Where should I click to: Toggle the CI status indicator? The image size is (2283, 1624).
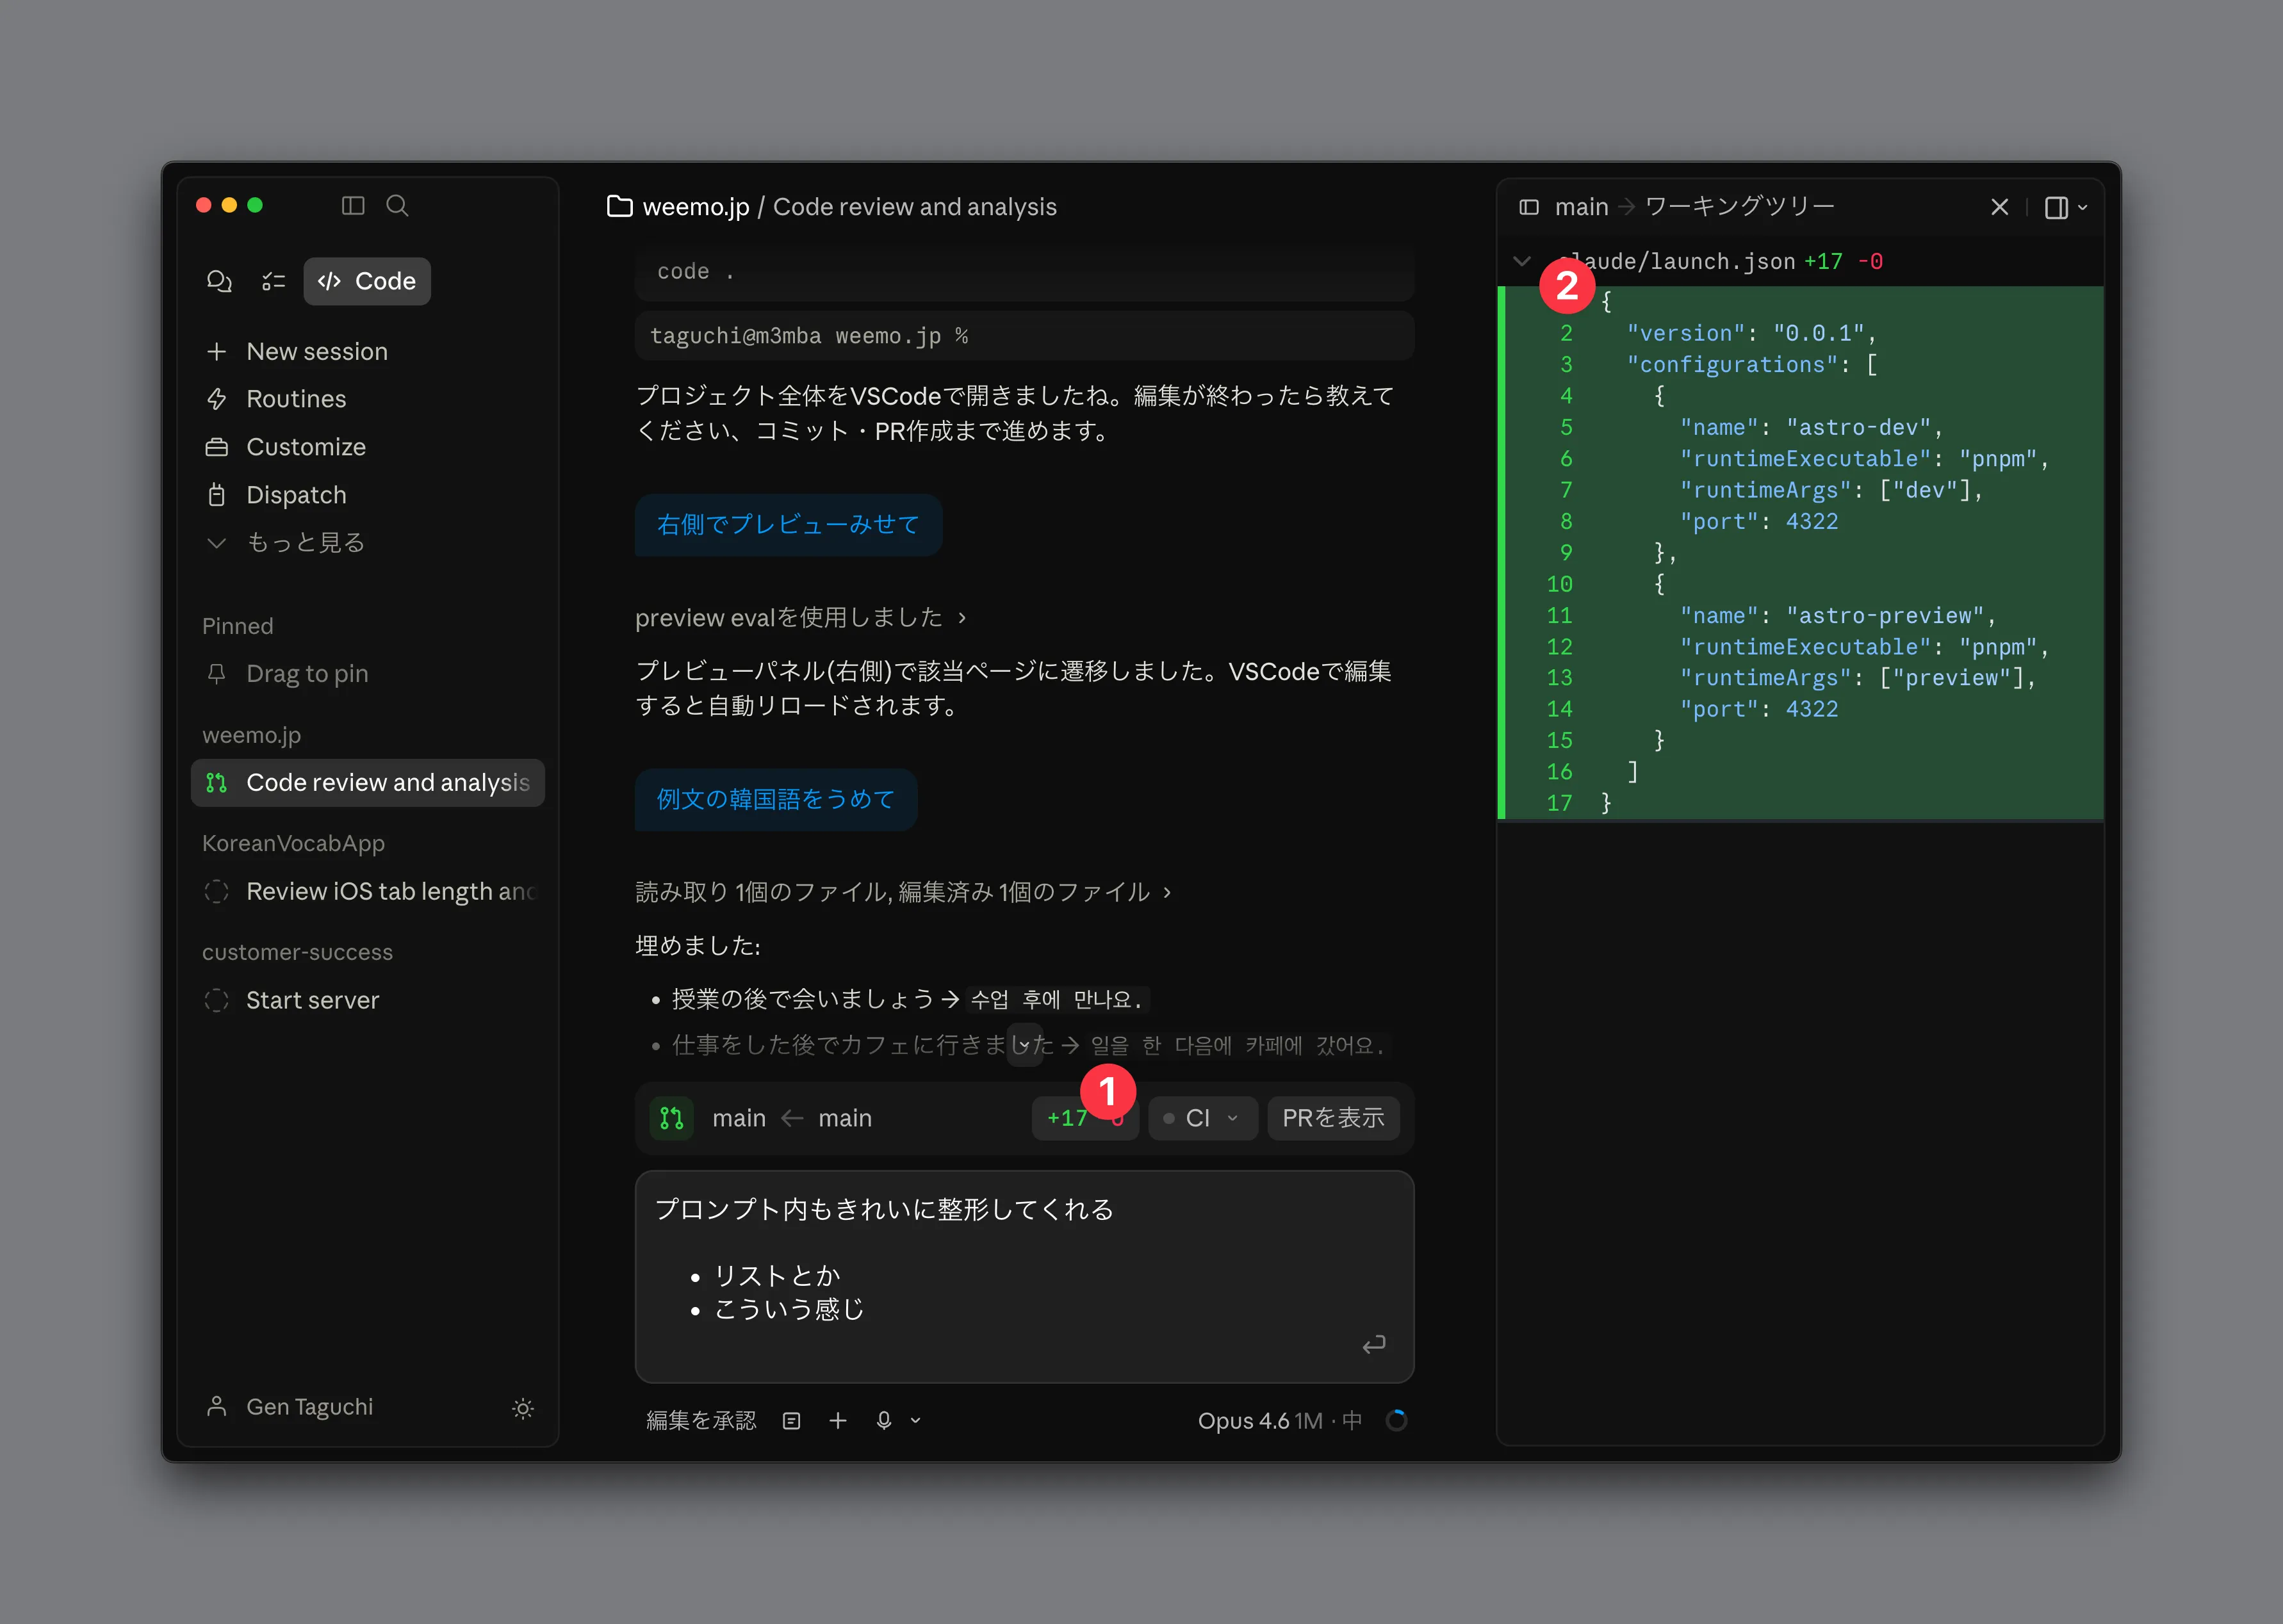click(x=1202, y=1118)
